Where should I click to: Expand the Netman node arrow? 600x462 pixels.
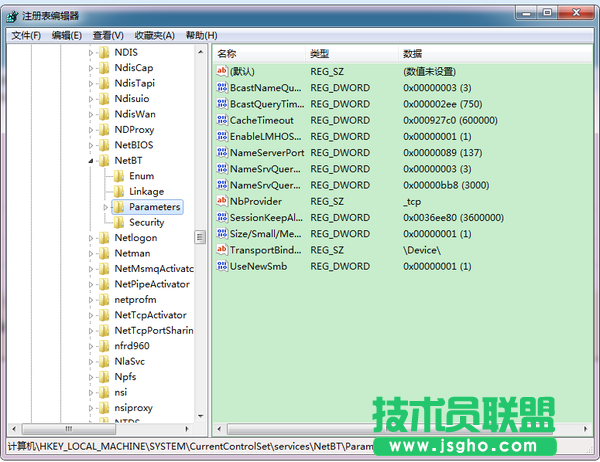(91, 253)
